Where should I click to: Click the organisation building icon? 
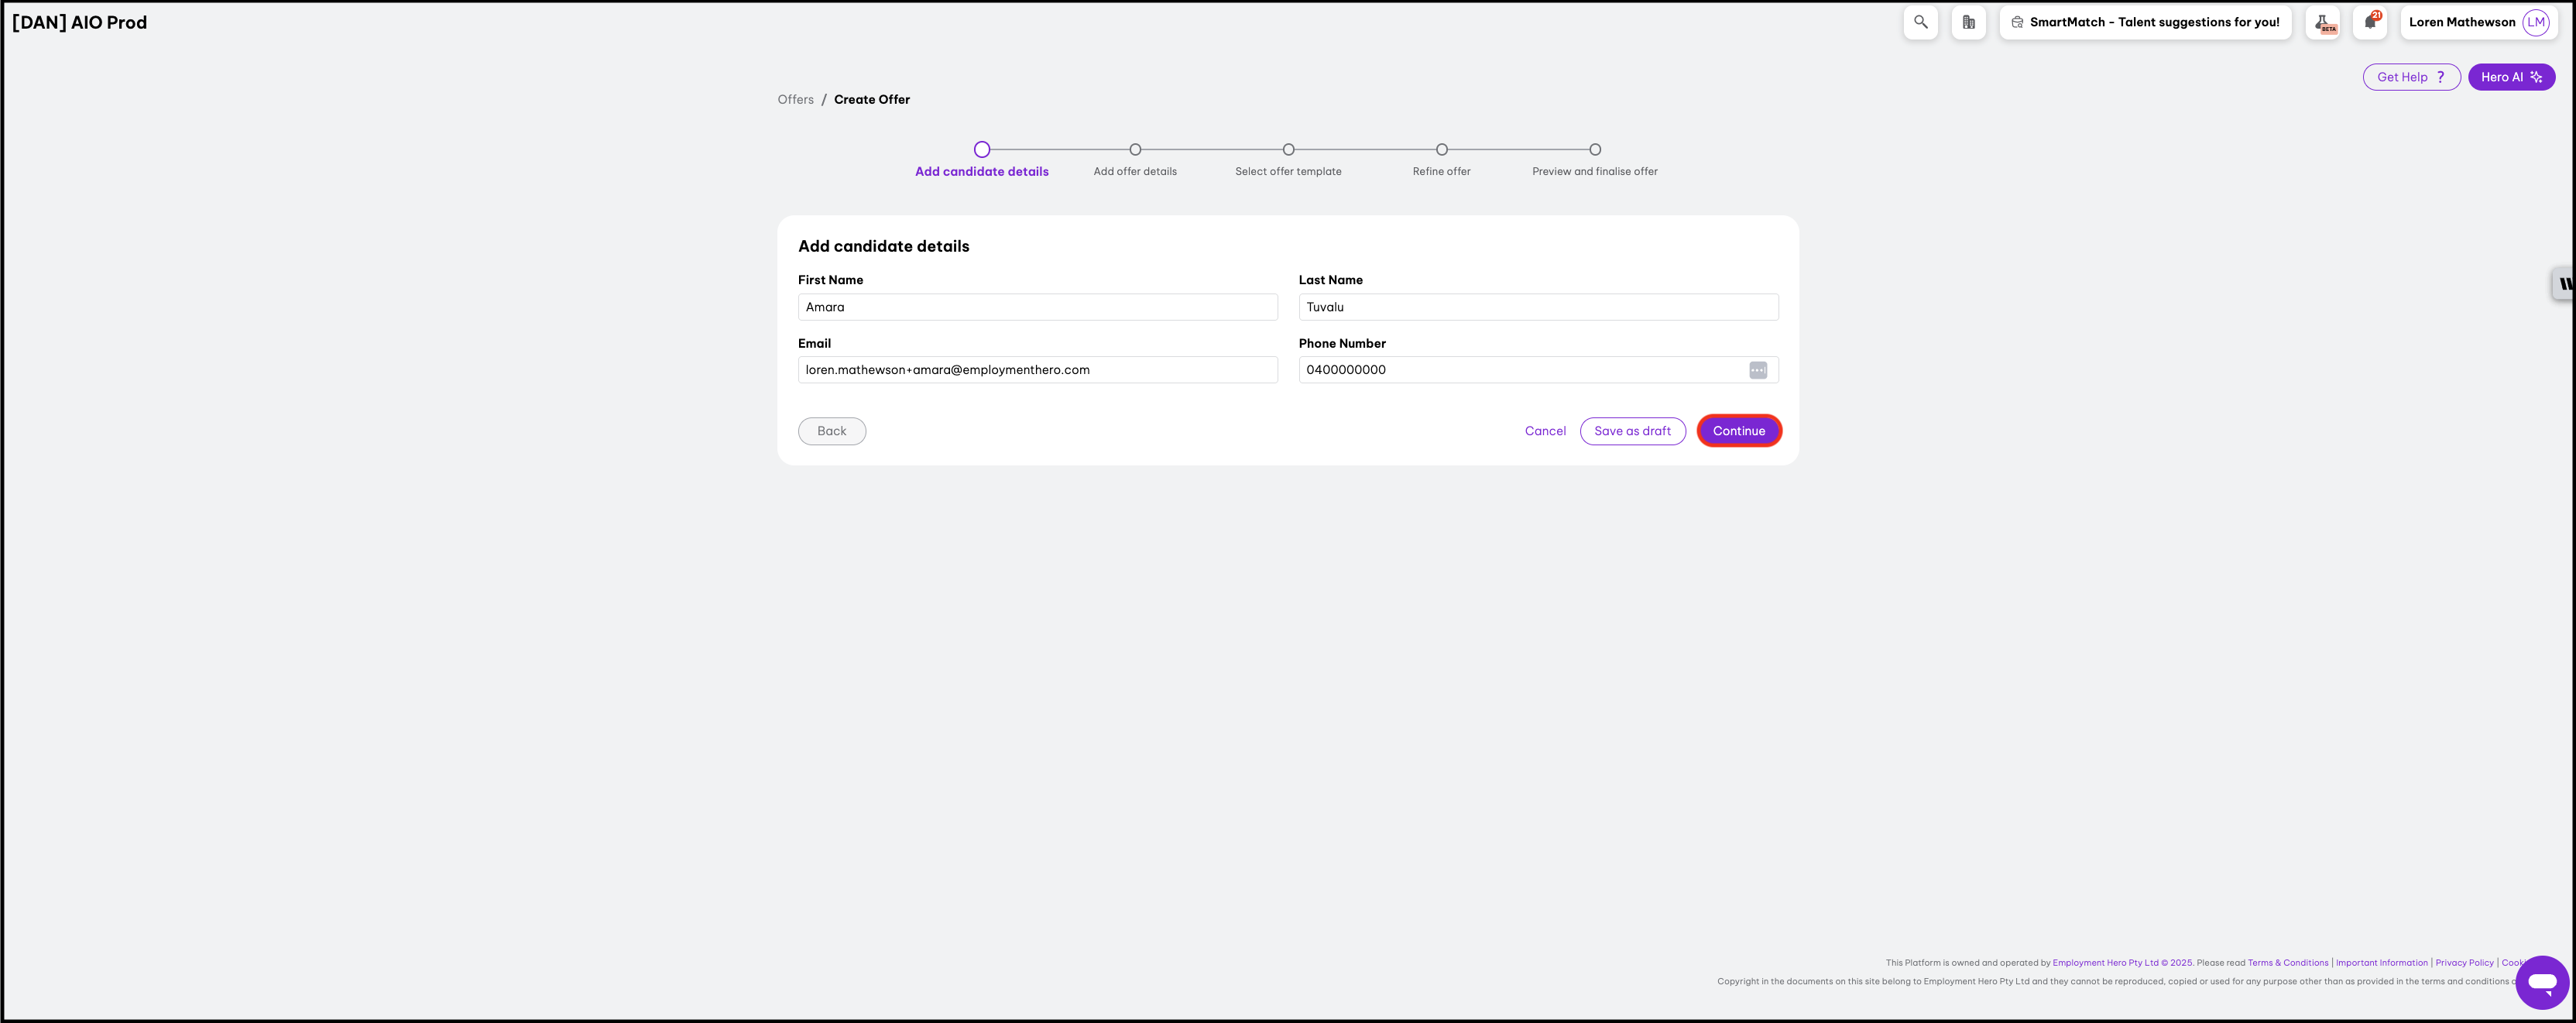tap(1968, 22)
